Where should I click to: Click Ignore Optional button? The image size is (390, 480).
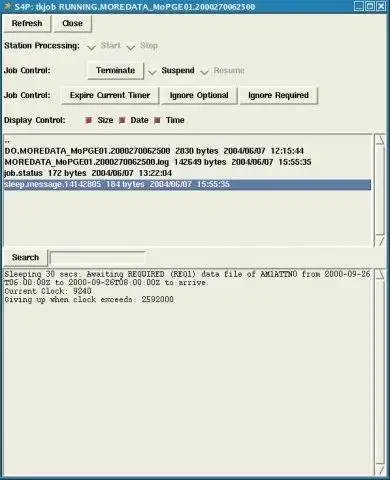pyautogui.click(x=199, y=96)
